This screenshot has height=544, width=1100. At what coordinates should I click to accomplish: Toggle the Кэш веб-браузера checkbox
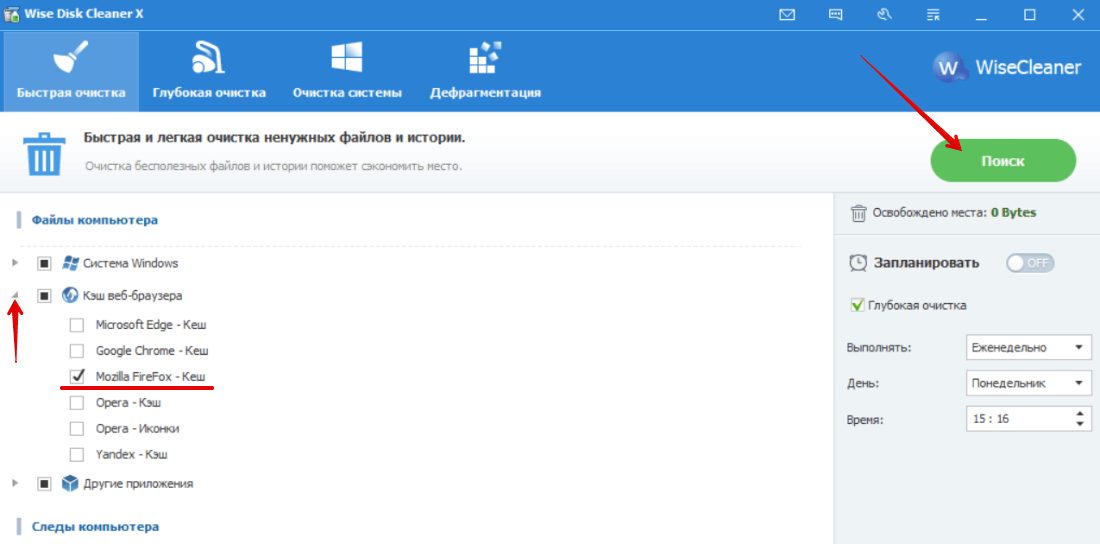(44, 297)
